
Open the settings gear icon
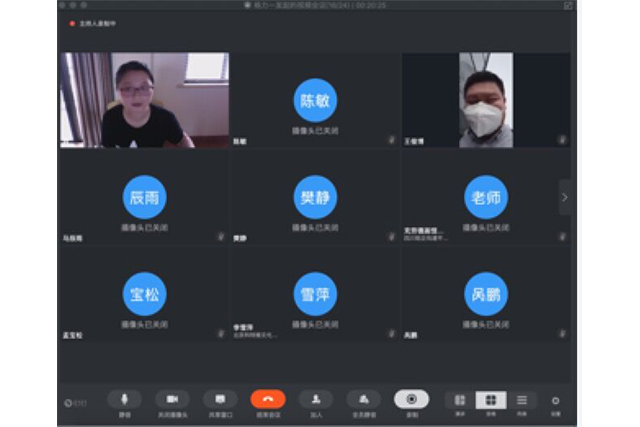[556, 401]
